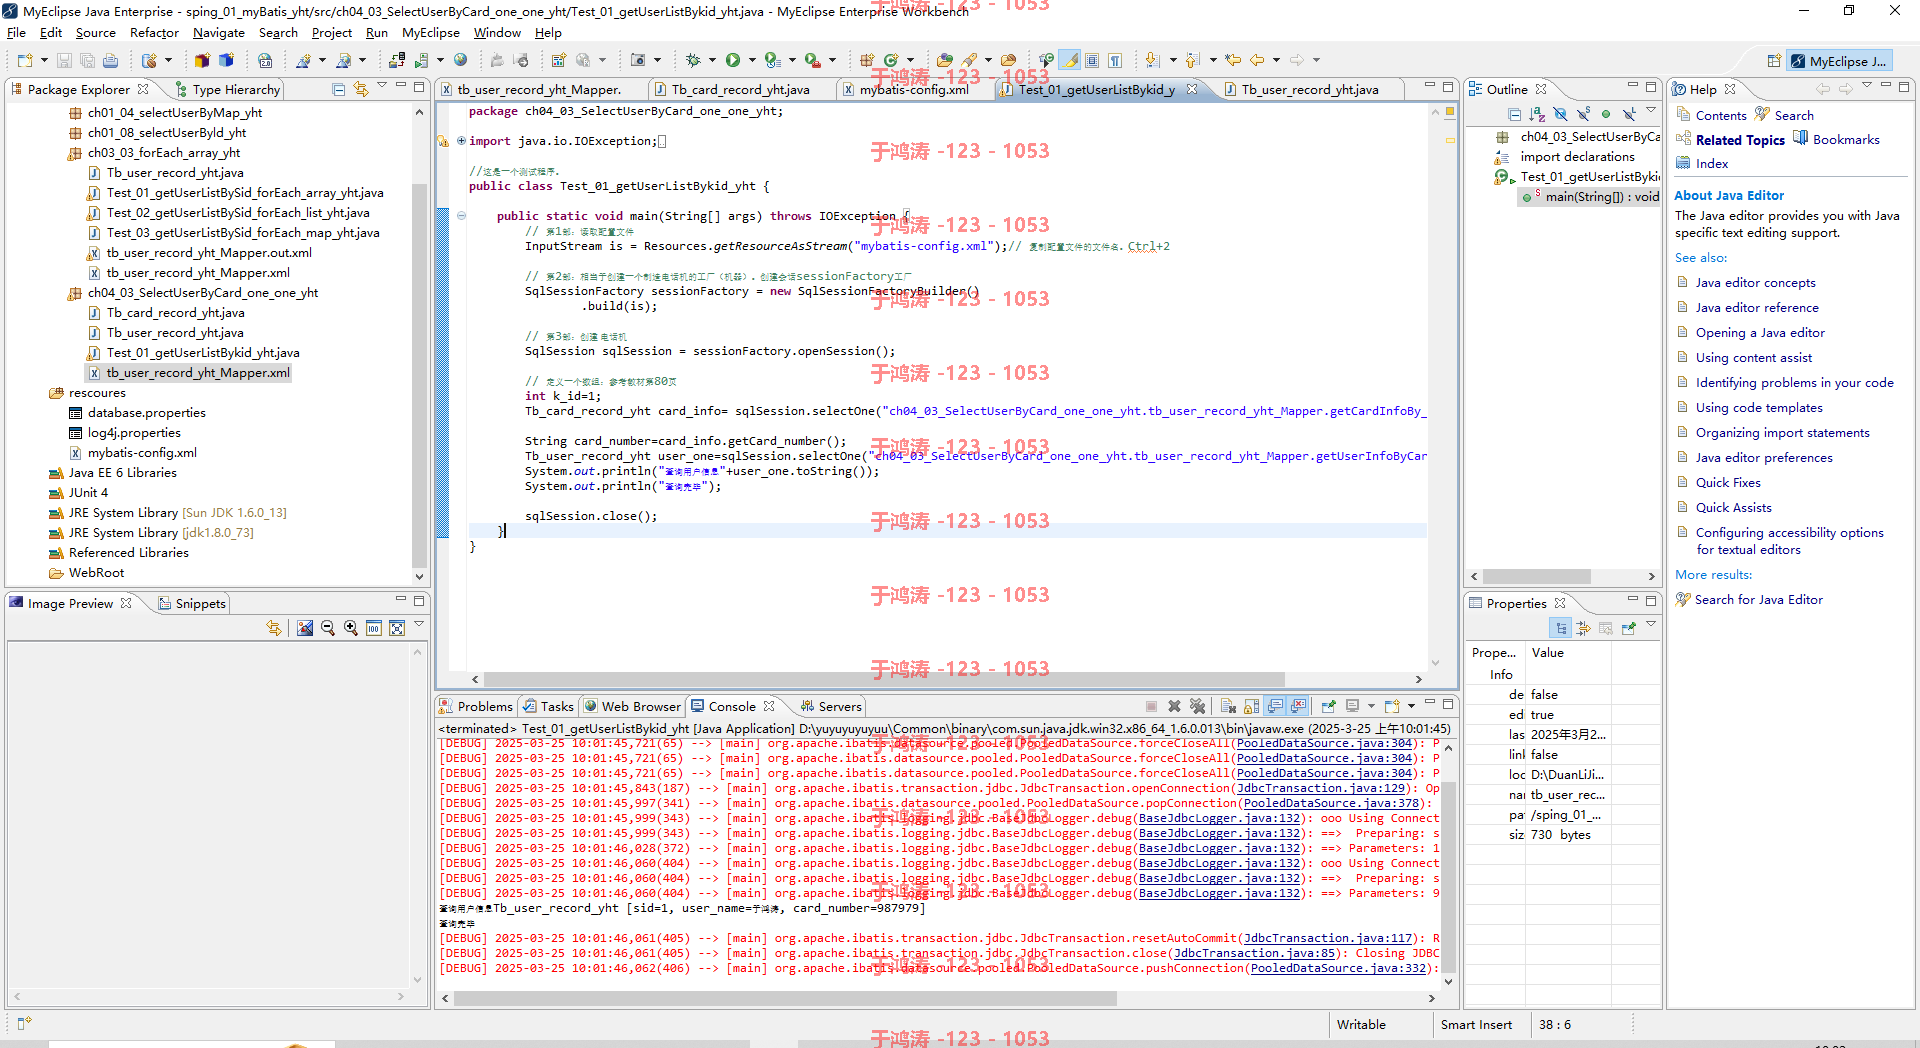Click Pin Console icon

tap(1329, 706)
